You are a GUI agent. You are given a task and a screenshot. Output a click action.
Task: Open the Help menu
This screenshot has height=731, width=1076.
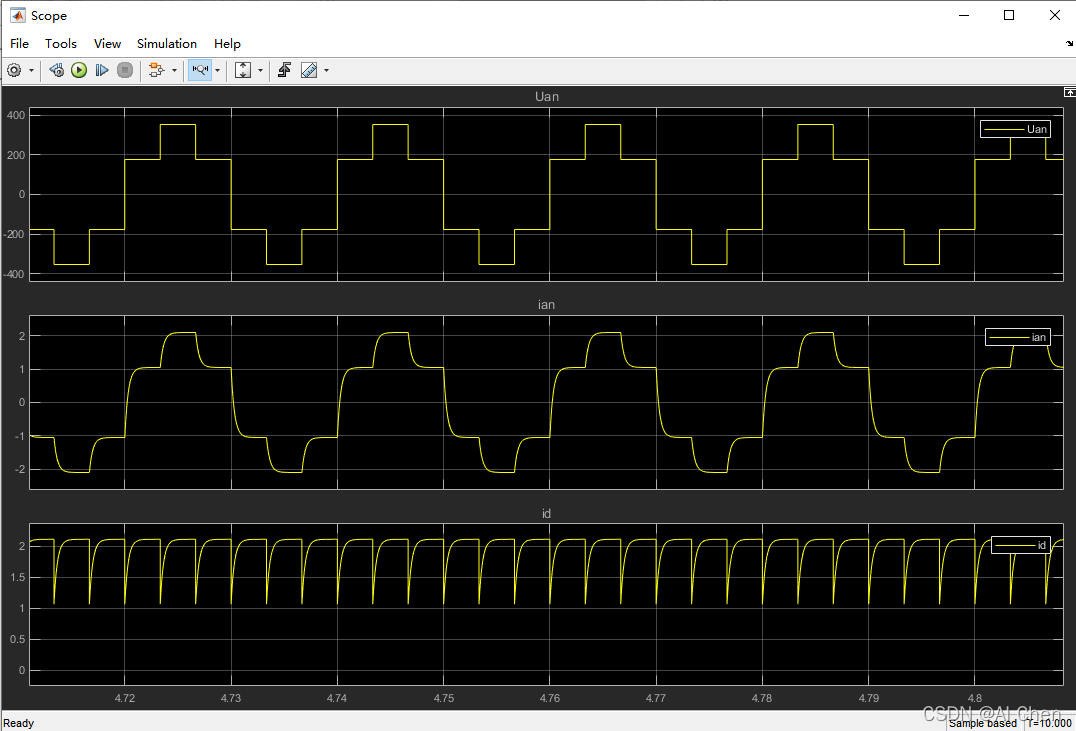click(227, 44)
